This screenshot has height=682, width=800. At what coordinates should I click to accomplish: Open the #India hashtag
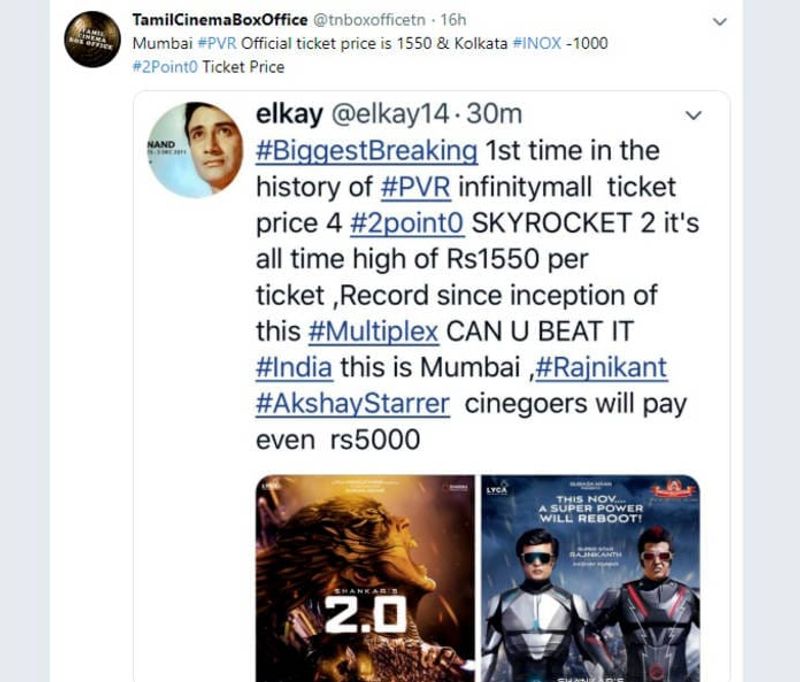(x=294, y=368)
